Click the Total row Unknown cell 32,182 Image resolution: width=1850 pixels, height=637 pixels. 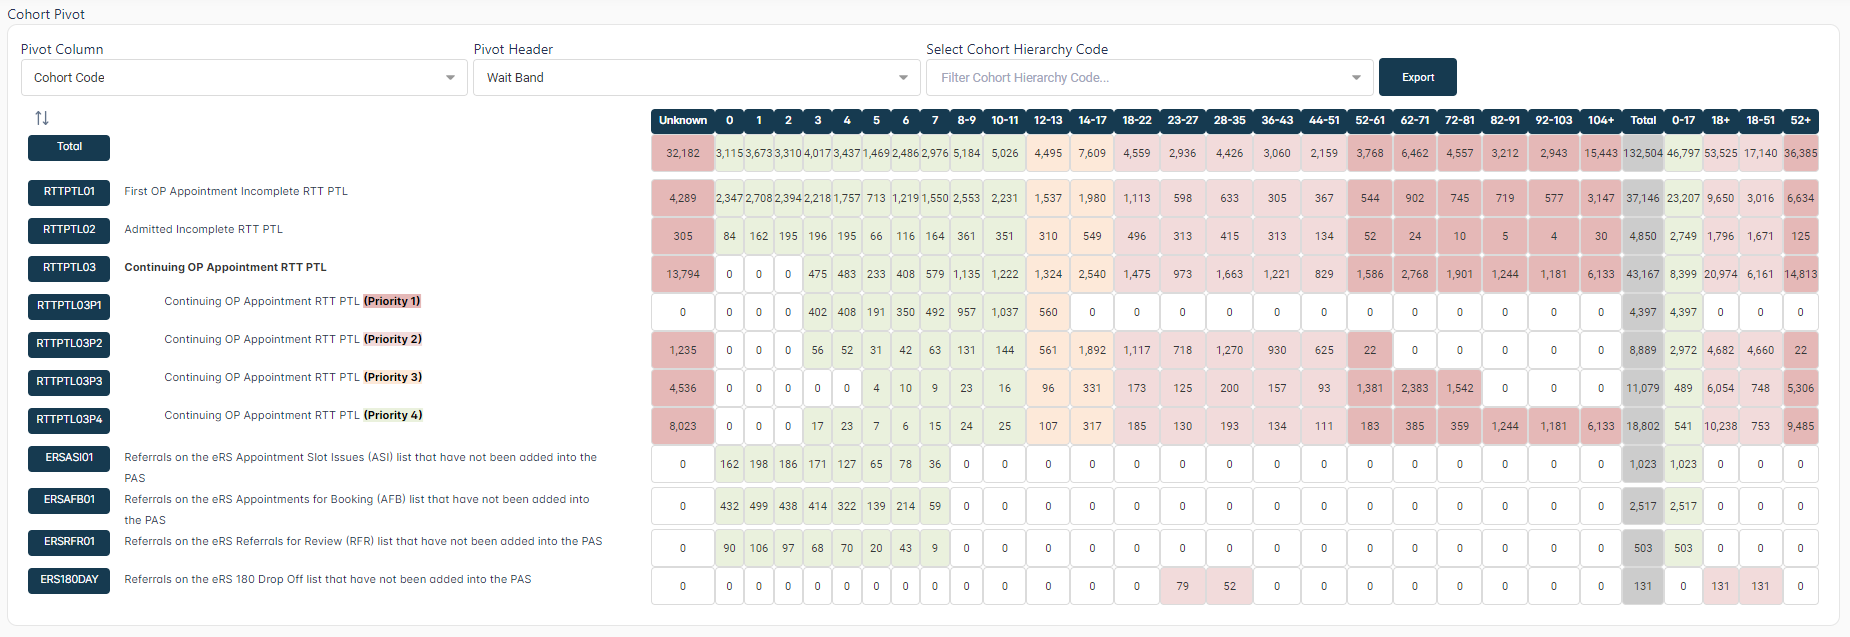click(x=683, y=154)
